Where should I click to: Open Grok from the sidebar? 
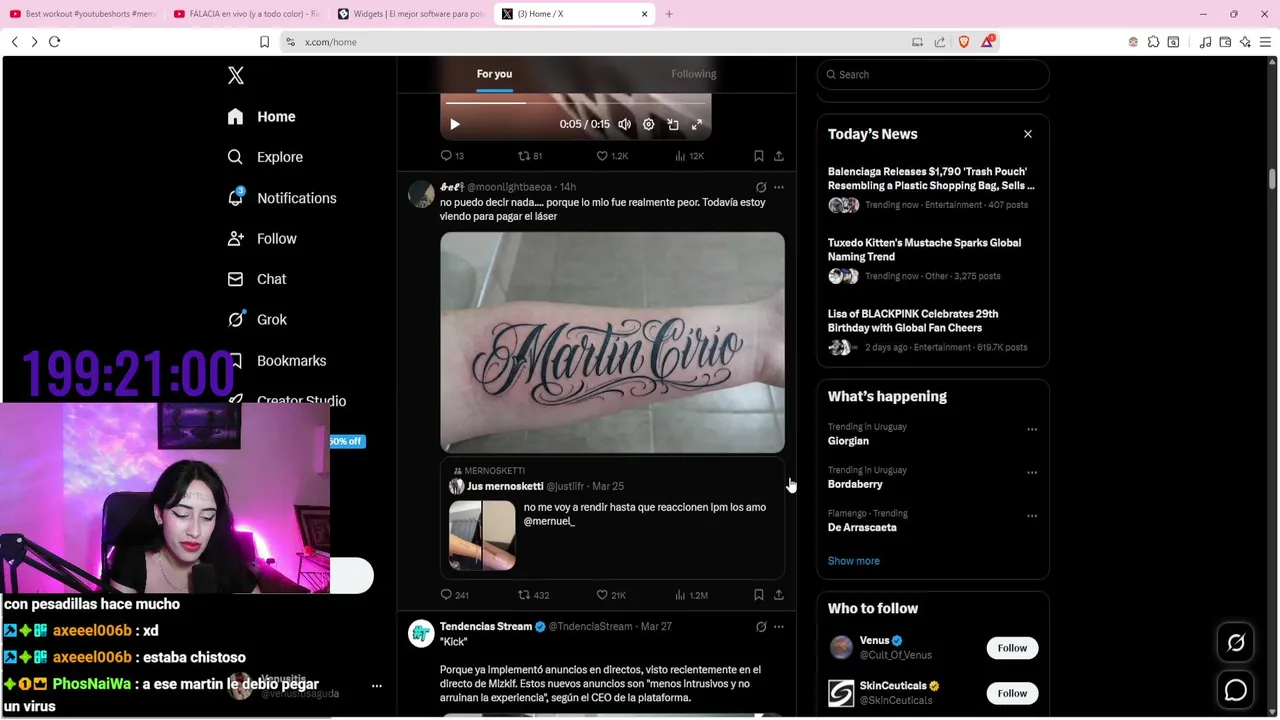(257, 320)
